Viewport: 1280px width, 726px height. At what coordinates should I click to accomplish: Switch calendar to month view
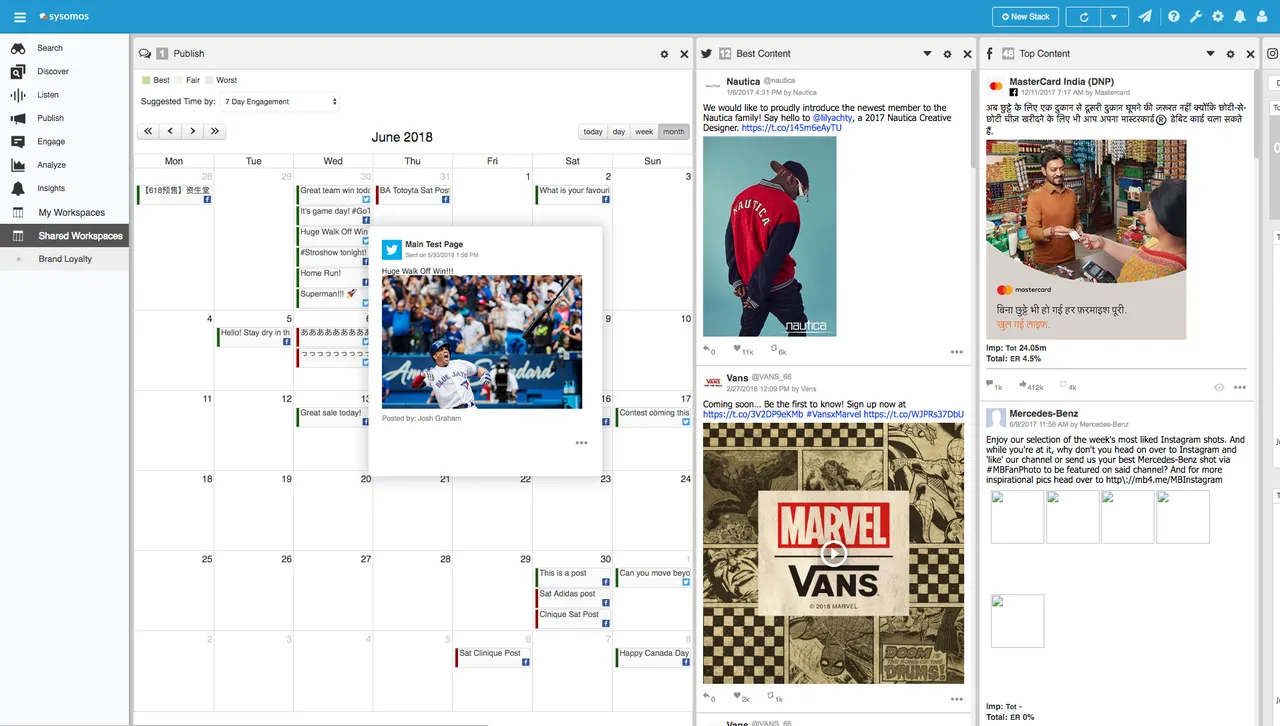[x=674, y=132]
